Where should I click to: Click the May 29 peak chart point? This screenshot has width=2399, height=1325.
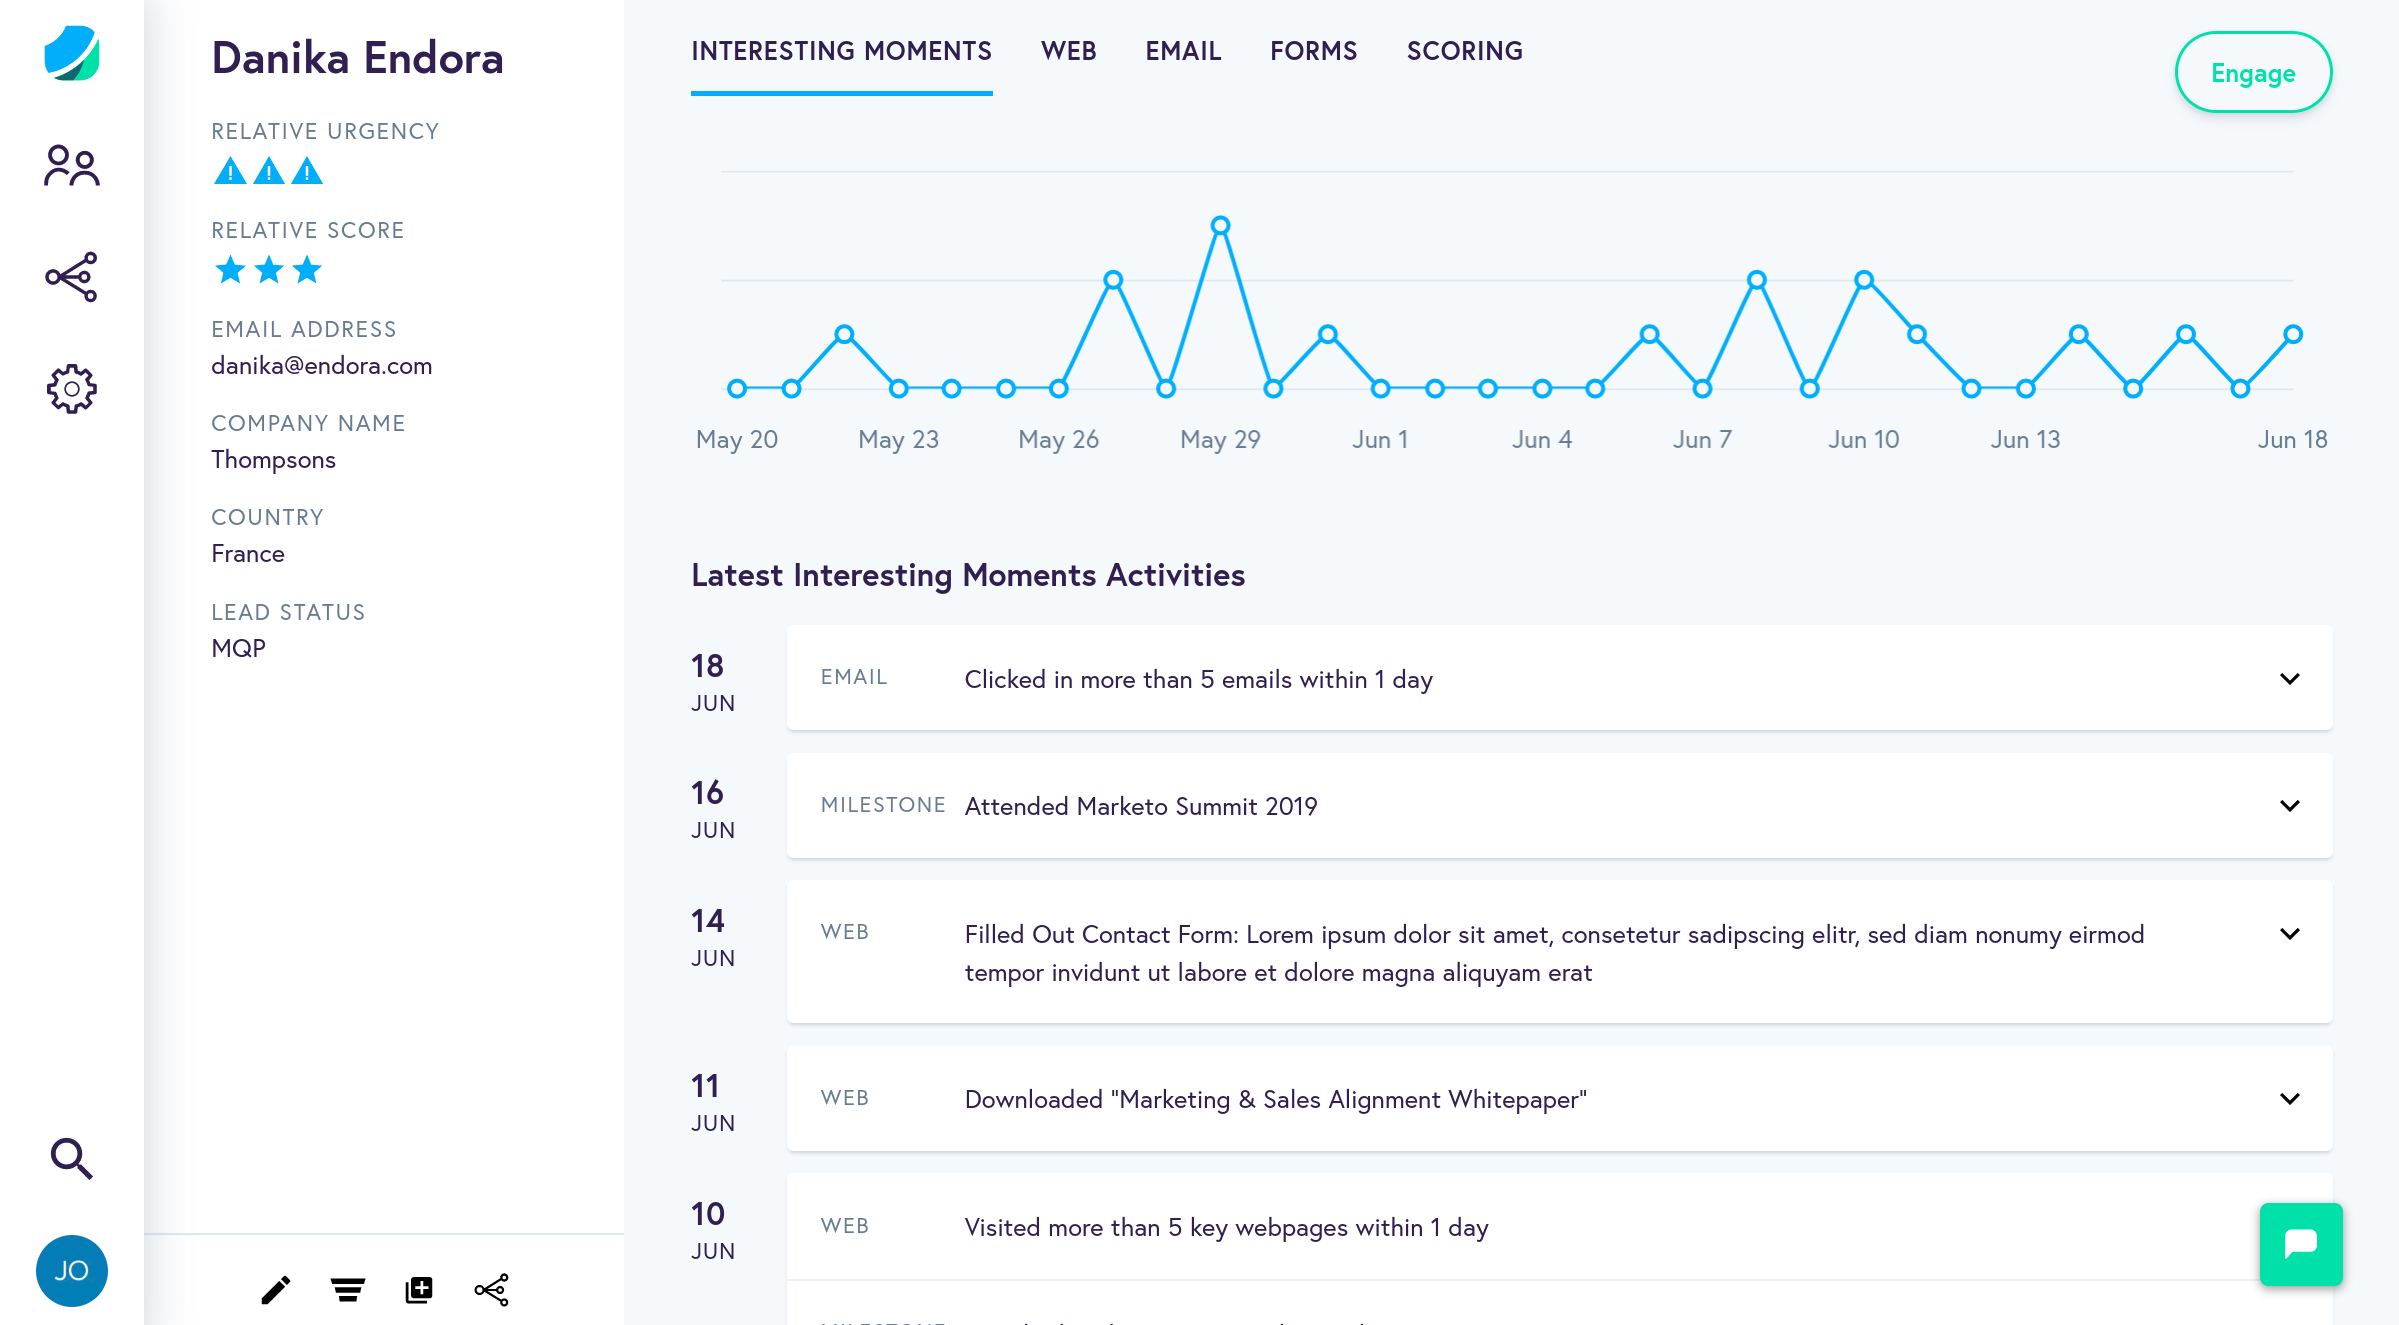[x=1220, y=226]
